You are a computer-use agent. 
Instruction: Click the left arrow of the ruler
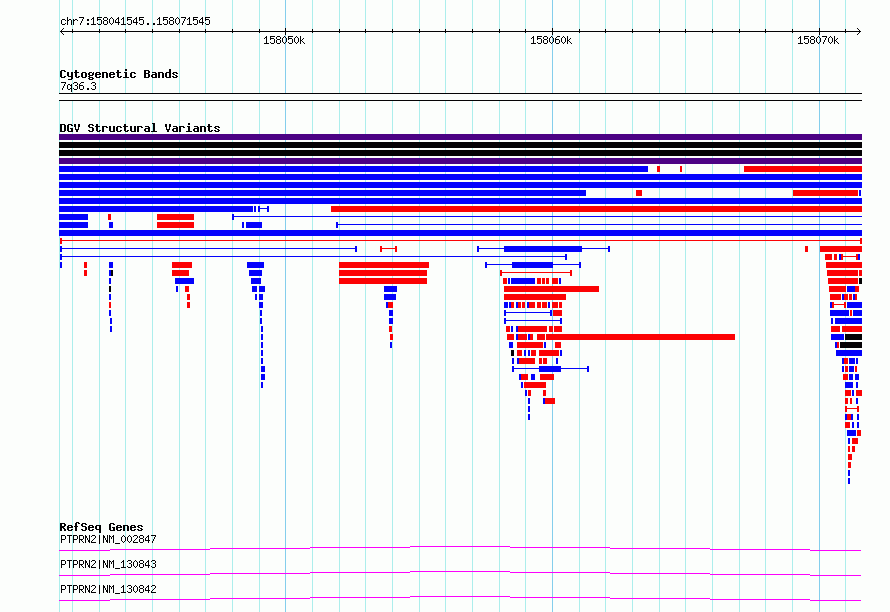tap(62, 31)
